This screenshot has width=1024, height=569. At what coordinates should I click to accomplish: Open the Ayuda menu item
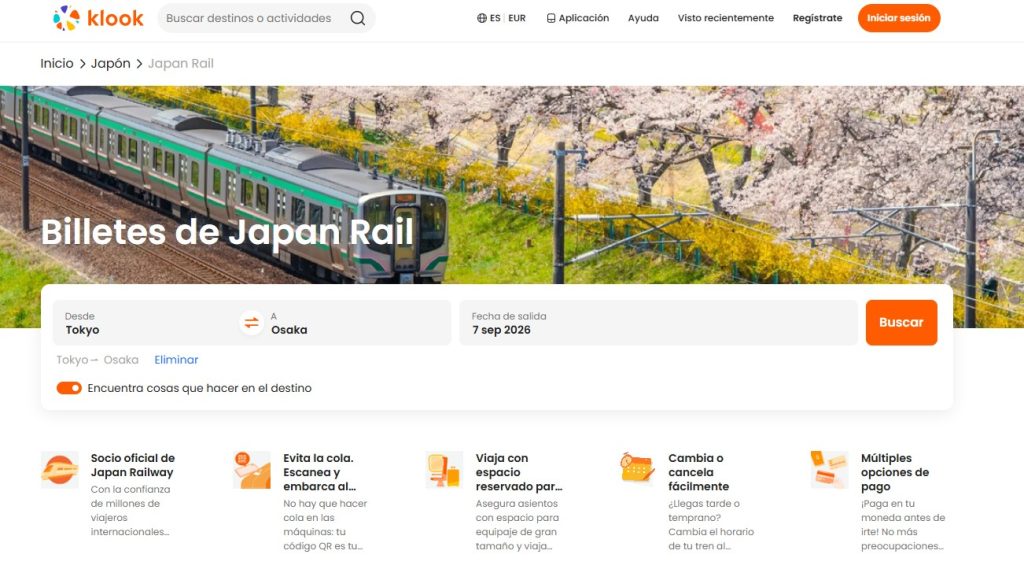click(x=643, y=18)
